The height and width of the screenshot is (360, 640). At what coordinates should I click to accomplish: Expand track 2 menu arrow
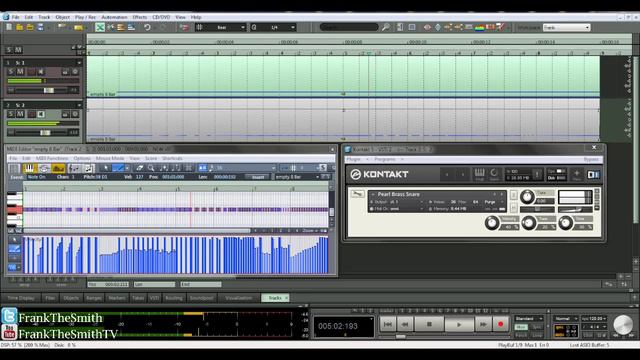click(x=79, y=105)
